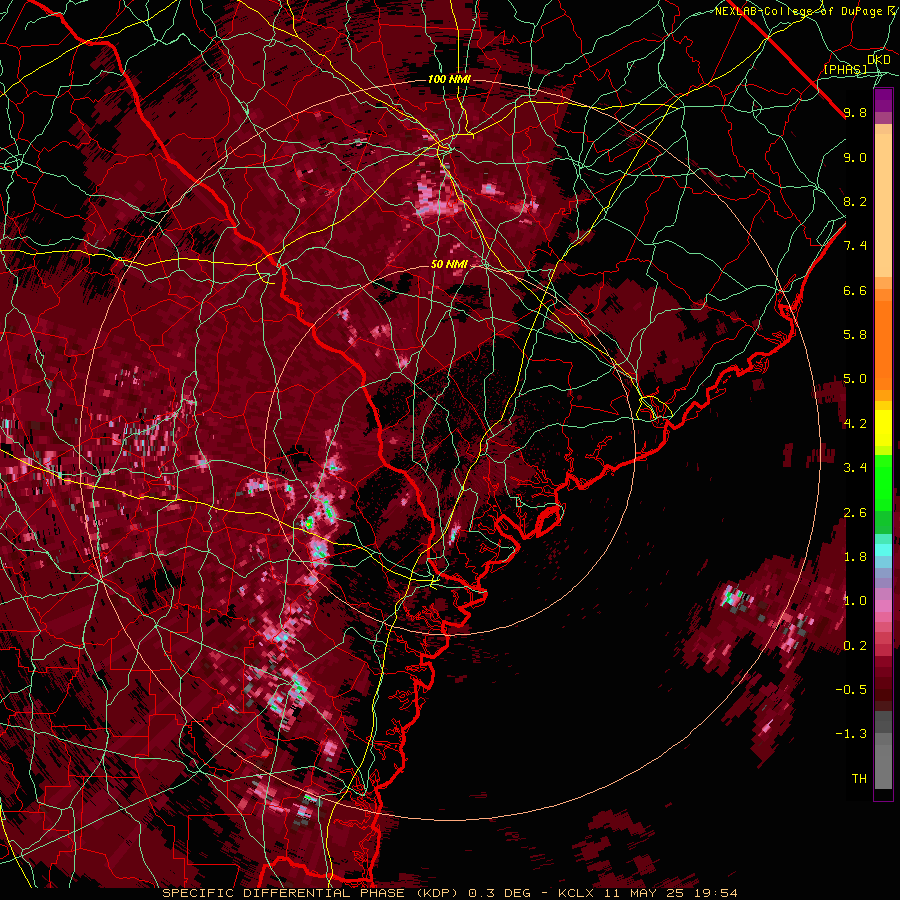Click the -1.3 value on the color scale

(x=851, y=734)
